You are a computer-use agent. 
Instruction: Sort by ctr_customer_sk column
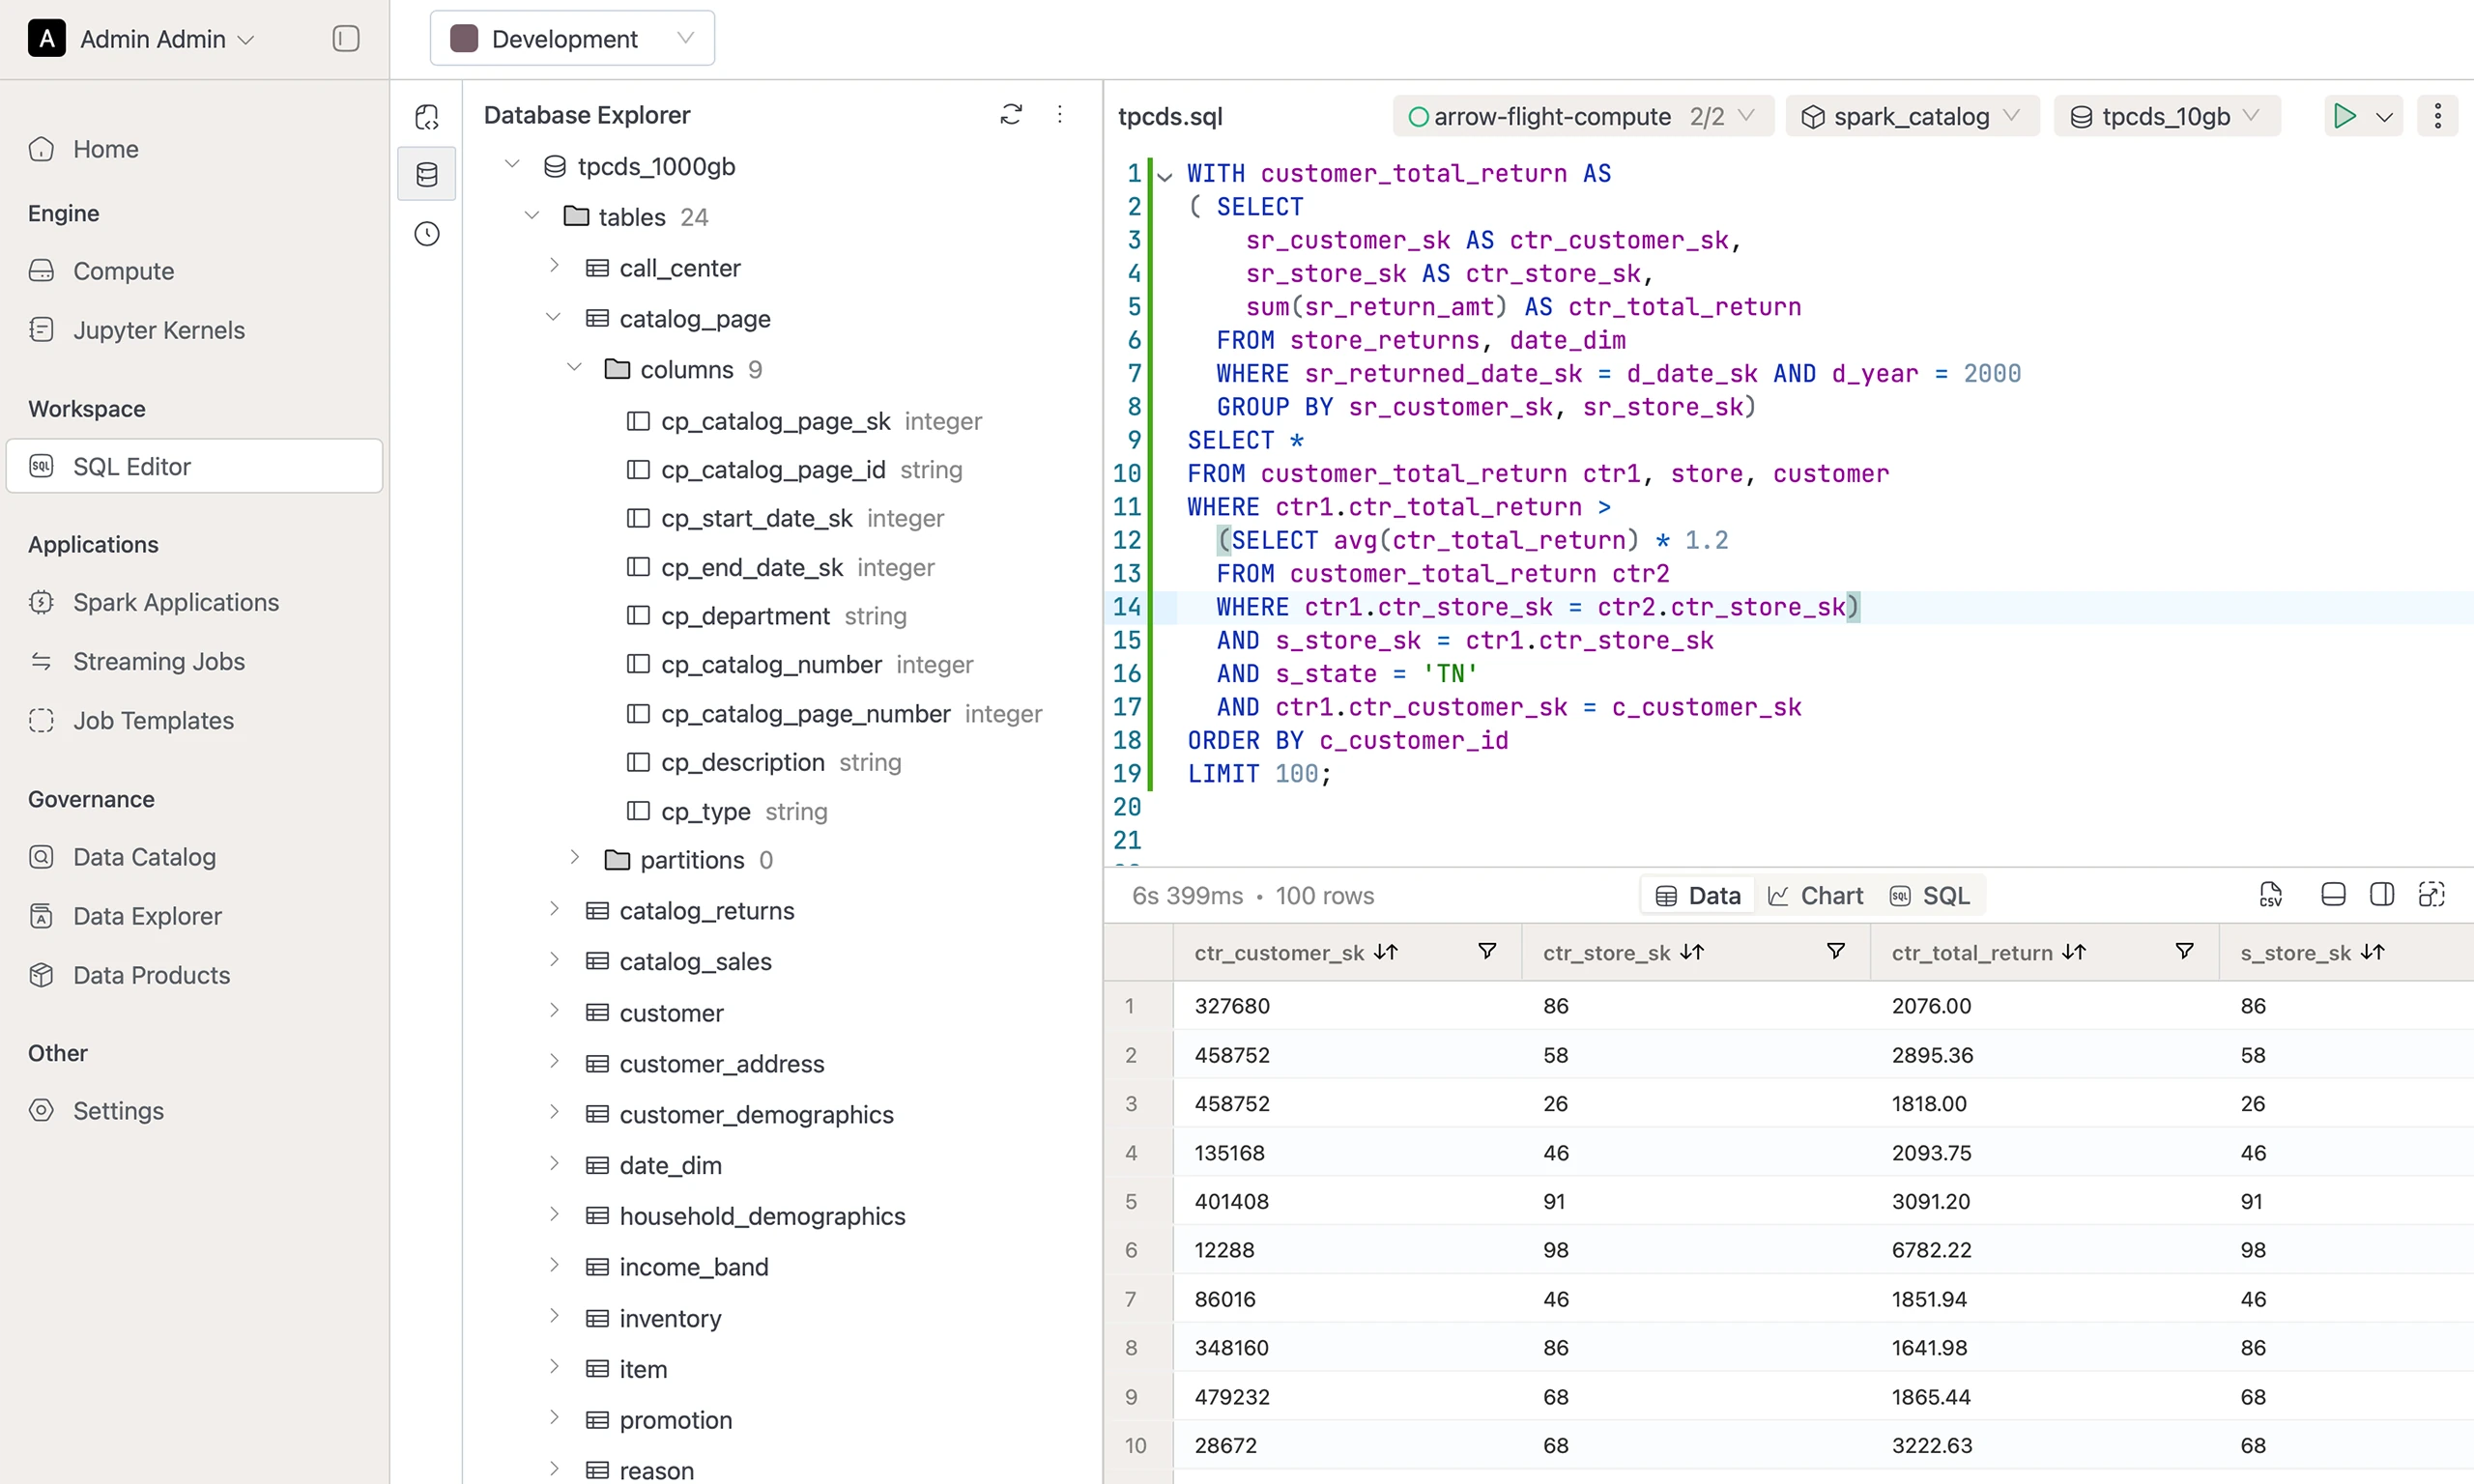(1386, 952)
